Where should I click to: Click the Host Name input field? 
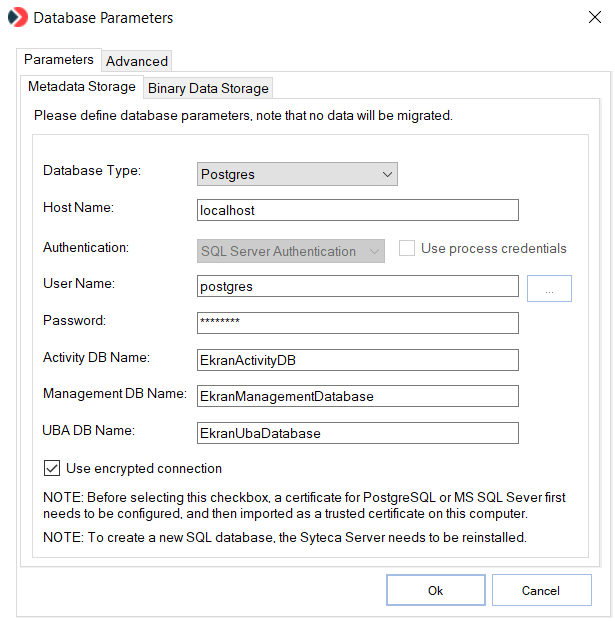pyautogui.click(x=358, y=210)
